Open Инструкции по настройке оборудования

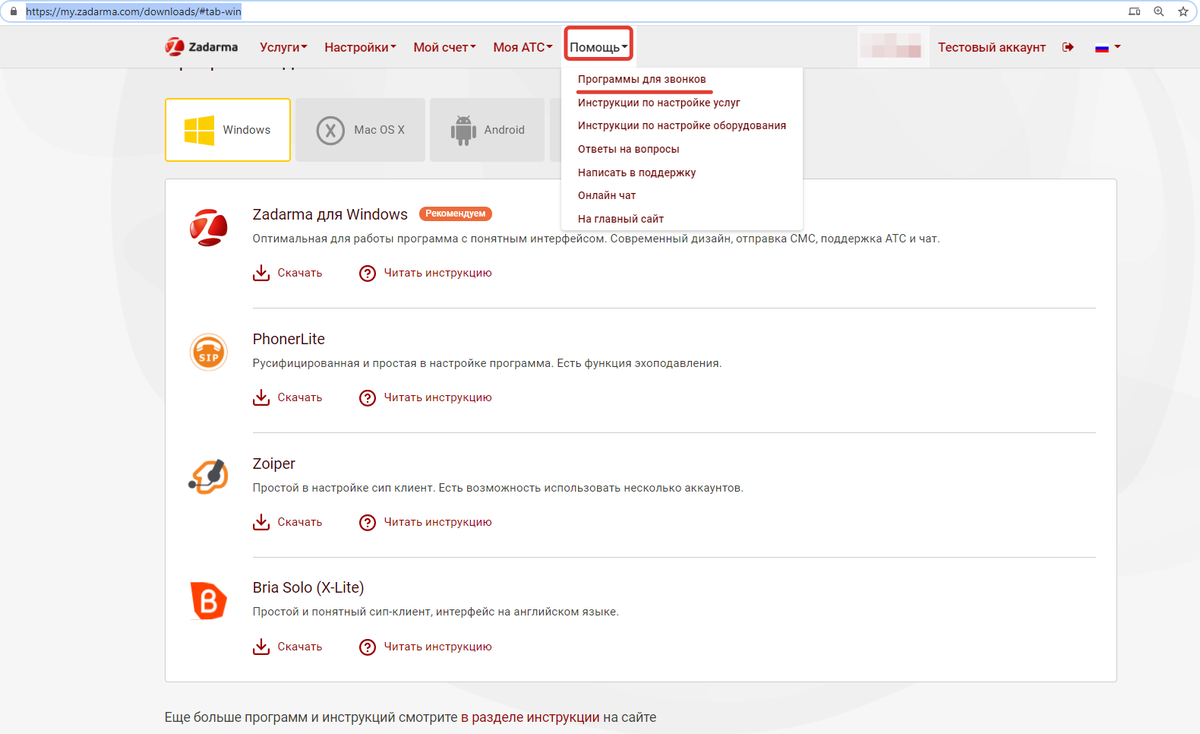click(x=682, y=125)
